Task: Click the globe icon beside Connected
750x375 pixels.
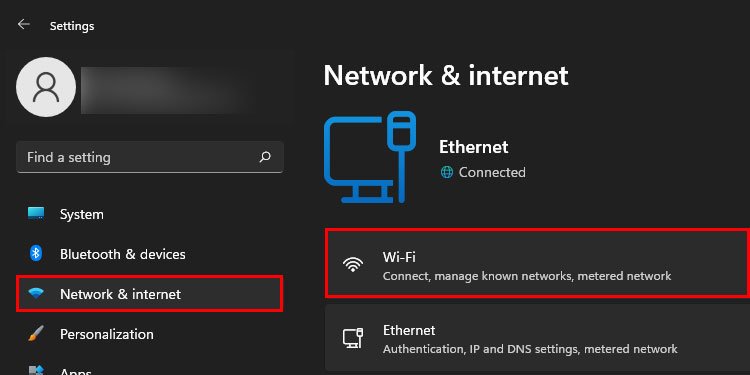Action: pos(447,172)
